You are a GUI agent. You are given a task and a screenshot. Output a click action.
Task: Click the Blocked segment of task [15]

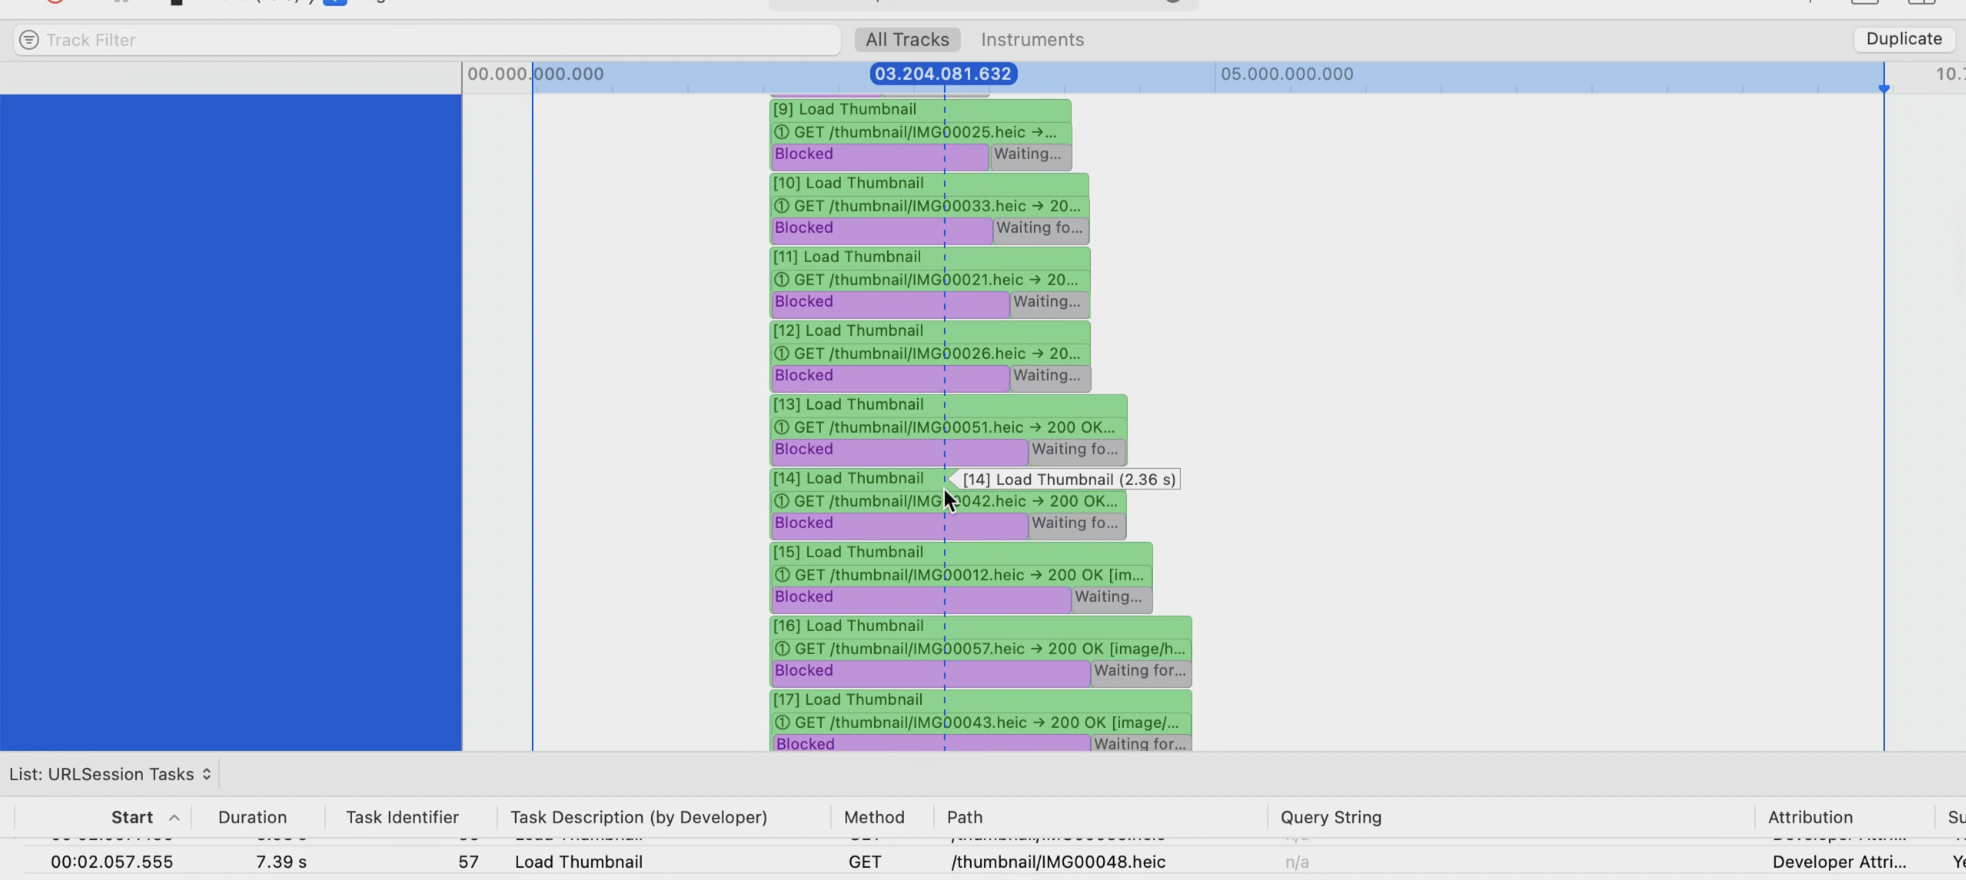click(x=920, y=599)
